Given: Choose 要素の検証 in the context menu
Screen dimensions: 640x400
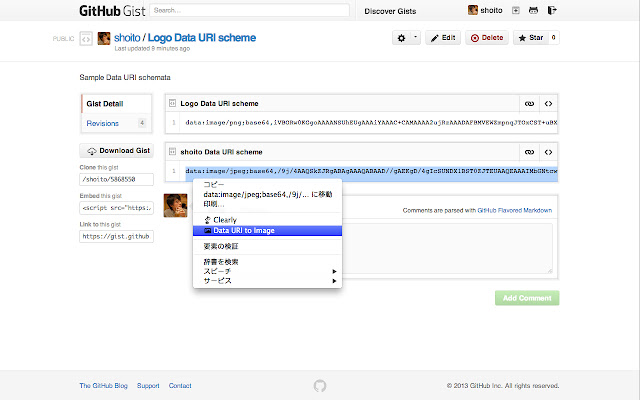Looking at the screenshot, I should point(267,246).
